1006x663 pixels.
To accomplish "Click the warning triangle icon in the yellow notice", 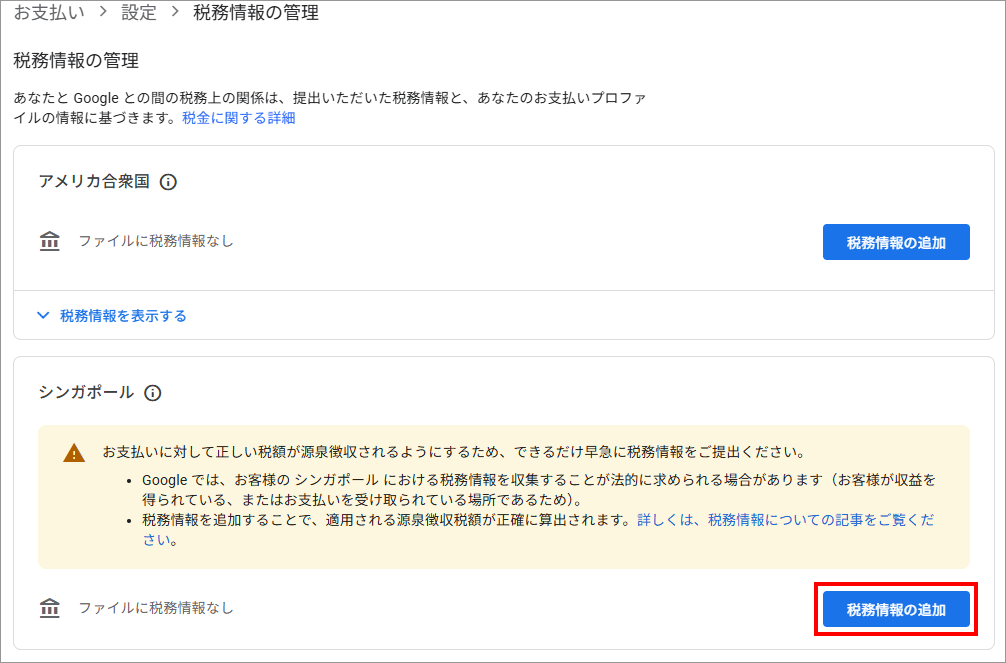I will (x=74, y=453).
